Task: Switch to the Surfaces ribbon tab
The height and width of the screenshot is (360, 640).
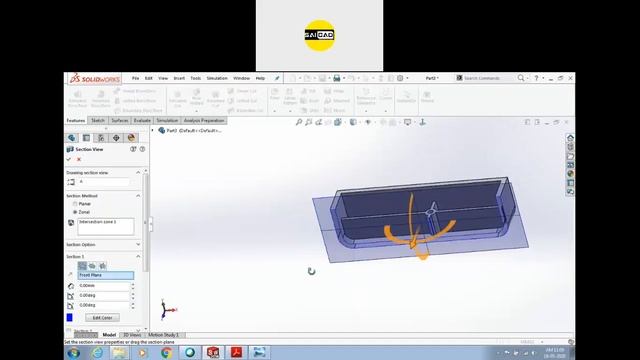Action: 120,120
